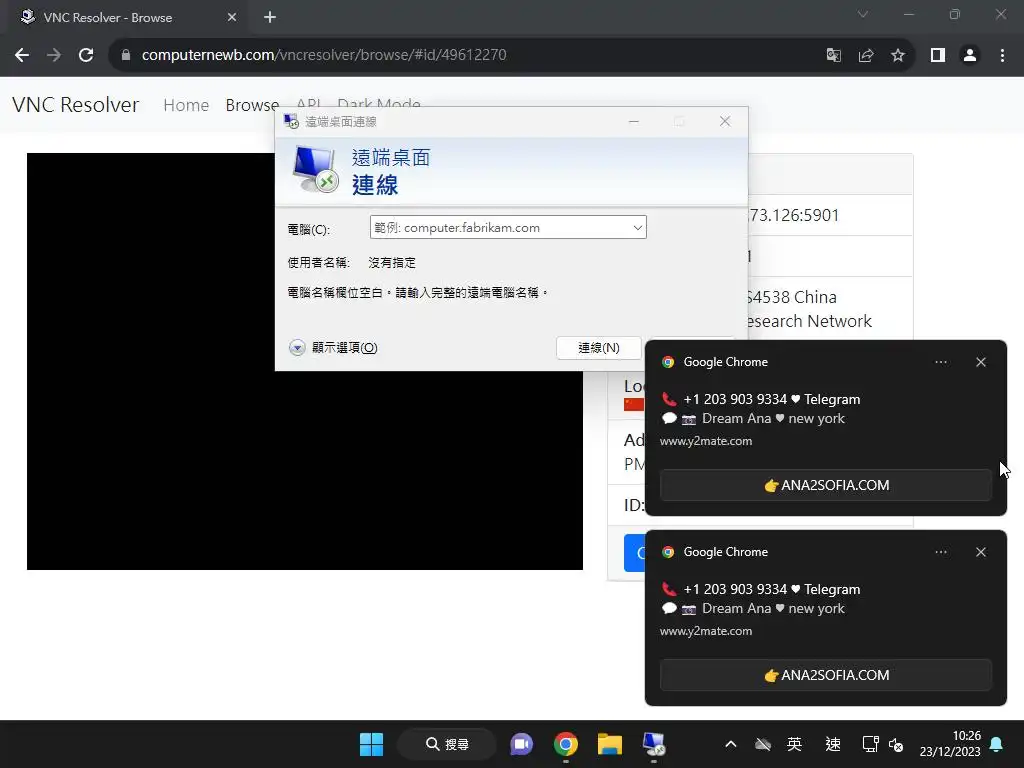Open the Browse nav link
Viewport: 1024px width, 768px height.
252,105
